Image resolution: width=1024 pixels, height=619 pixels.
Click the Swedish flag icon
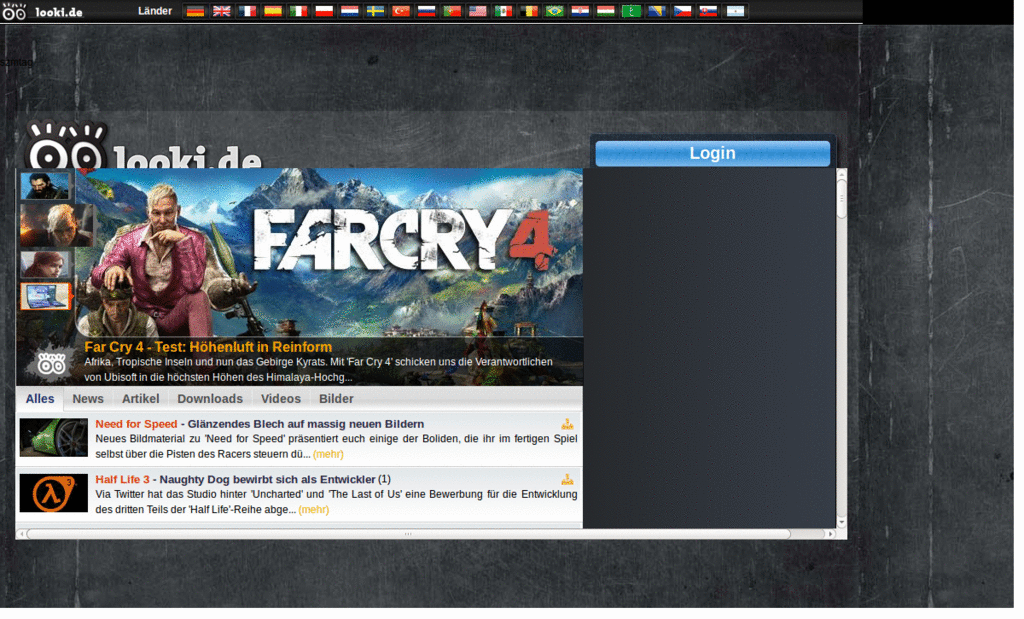(x=375, y=11)
